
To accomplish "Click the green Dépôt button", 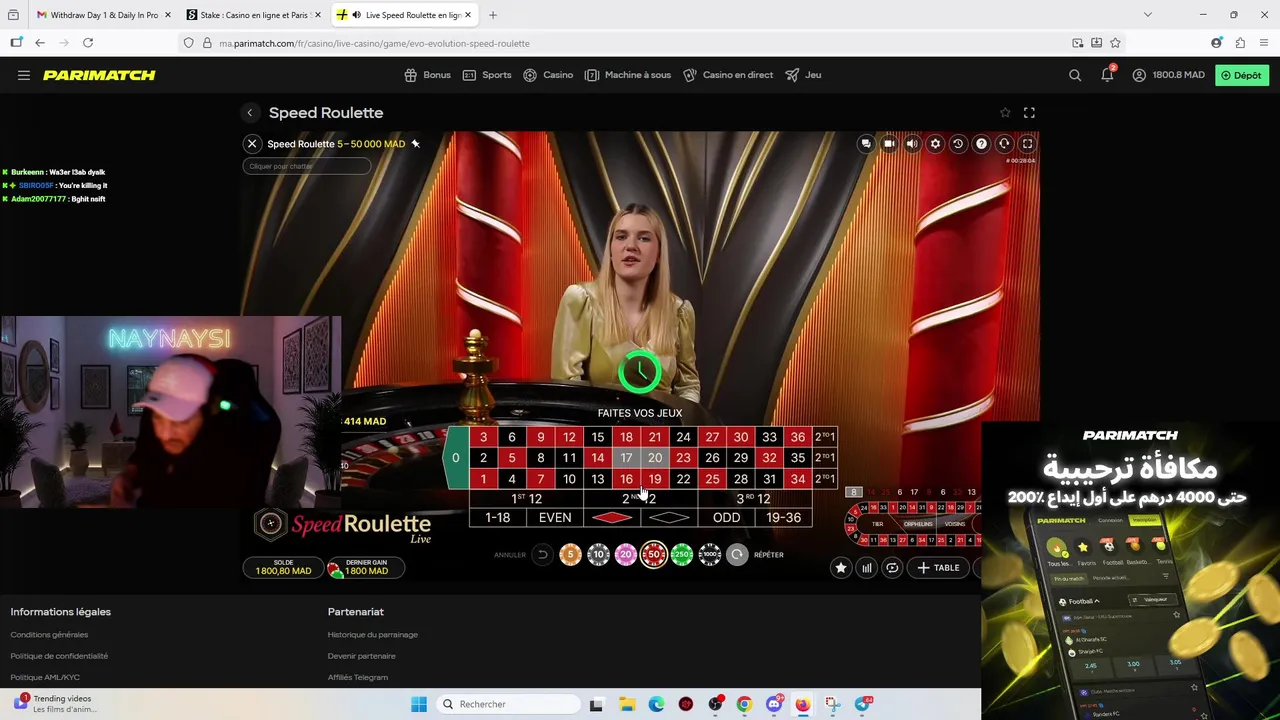I will pyautogui.click(x=1241, y=75).
